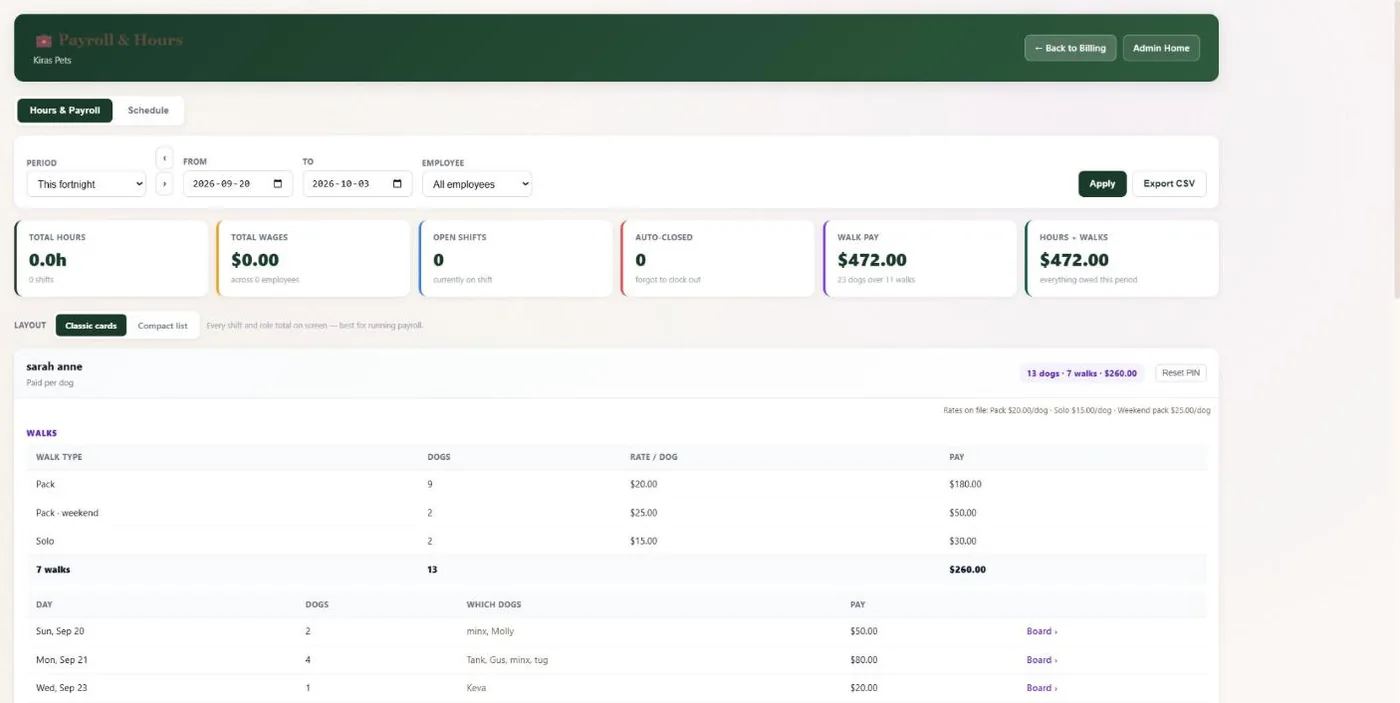The height and width of the screenshot is (703, 1400).
Task: Click the 'WALKS' section heading
Action: 41,433
